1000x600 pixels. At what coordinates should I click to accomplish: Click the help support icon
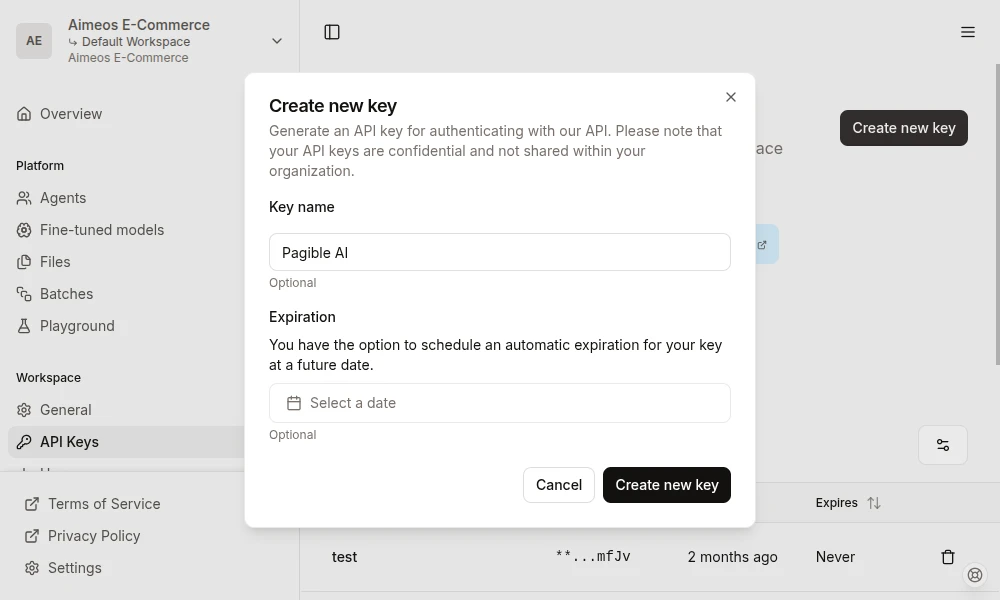(x=975, y=575)
